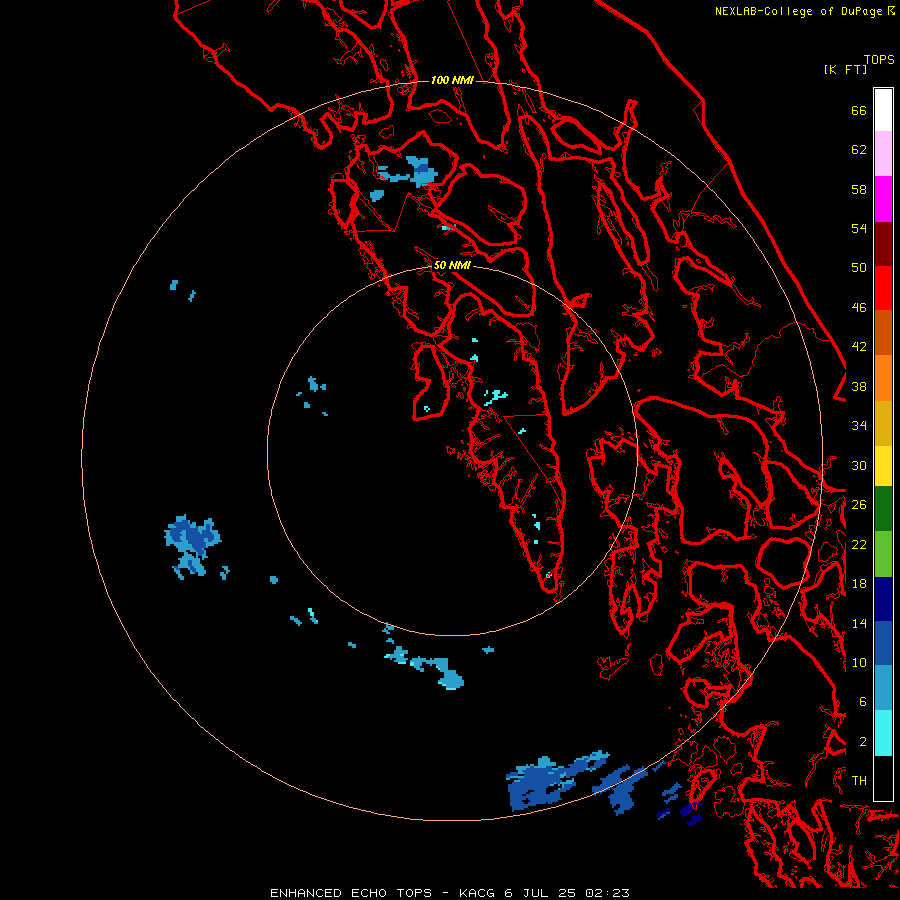
Task: Click the legend value 22
Action: (859, 545)
